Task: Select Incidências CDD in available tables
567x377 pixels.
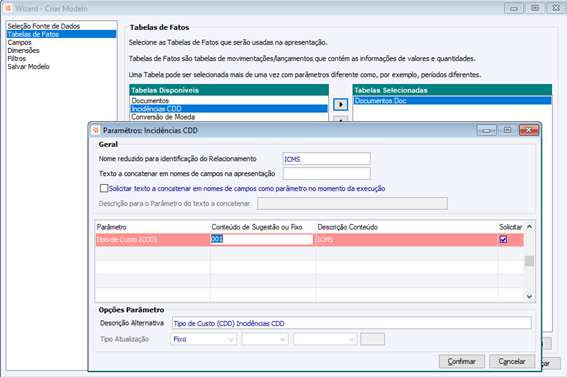Action: point(229,109)
